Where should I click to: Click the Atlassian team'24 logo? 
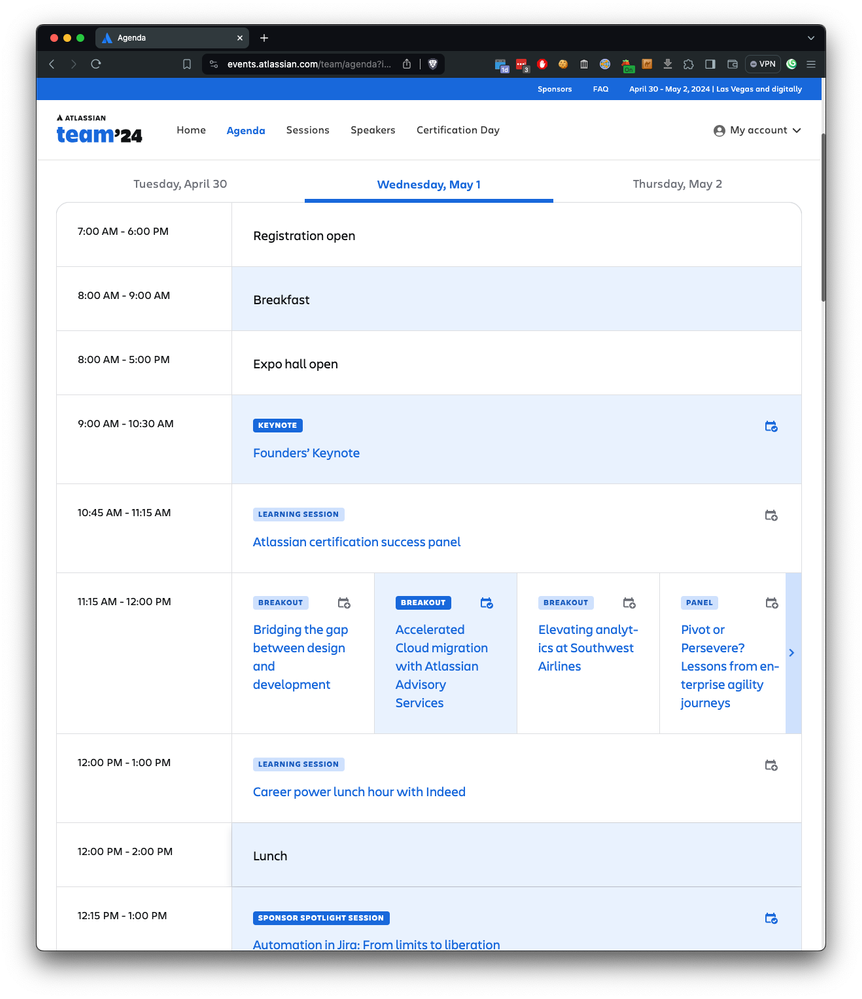[x=99, y=129]
